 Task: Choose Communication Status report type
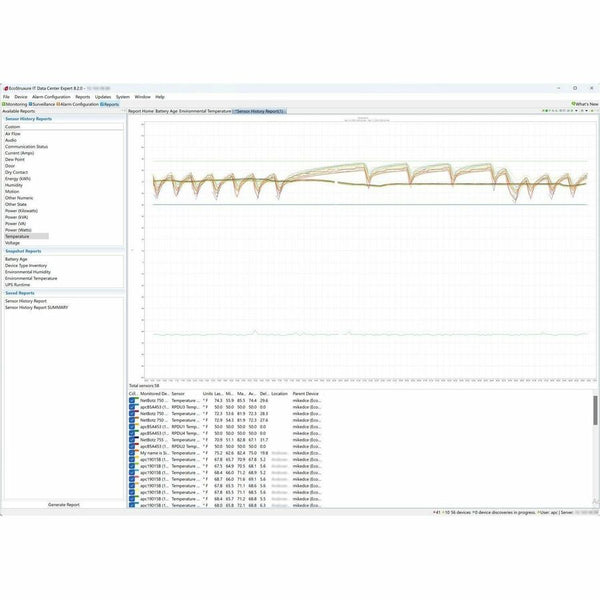click(x=26, y=147)
